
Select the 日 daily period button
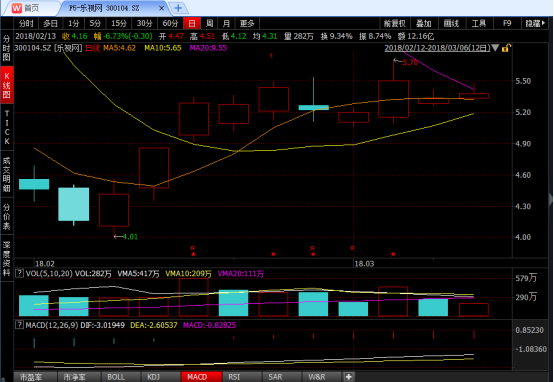click(192, 24)
